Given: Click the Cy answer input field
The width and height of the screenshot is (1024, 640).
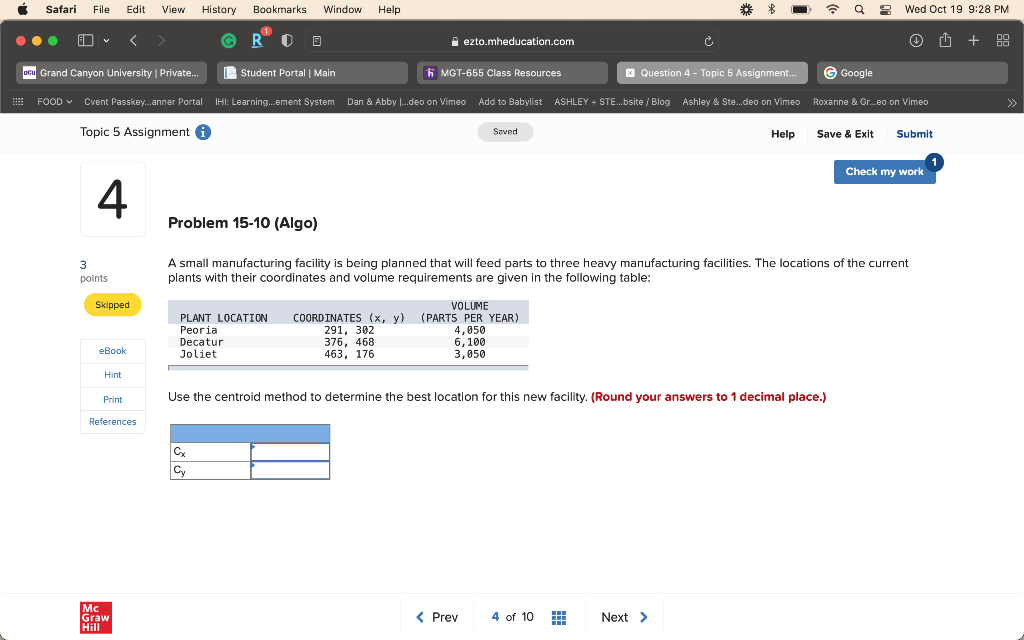Looking at the screenshot, I should (x=290, y=470).
